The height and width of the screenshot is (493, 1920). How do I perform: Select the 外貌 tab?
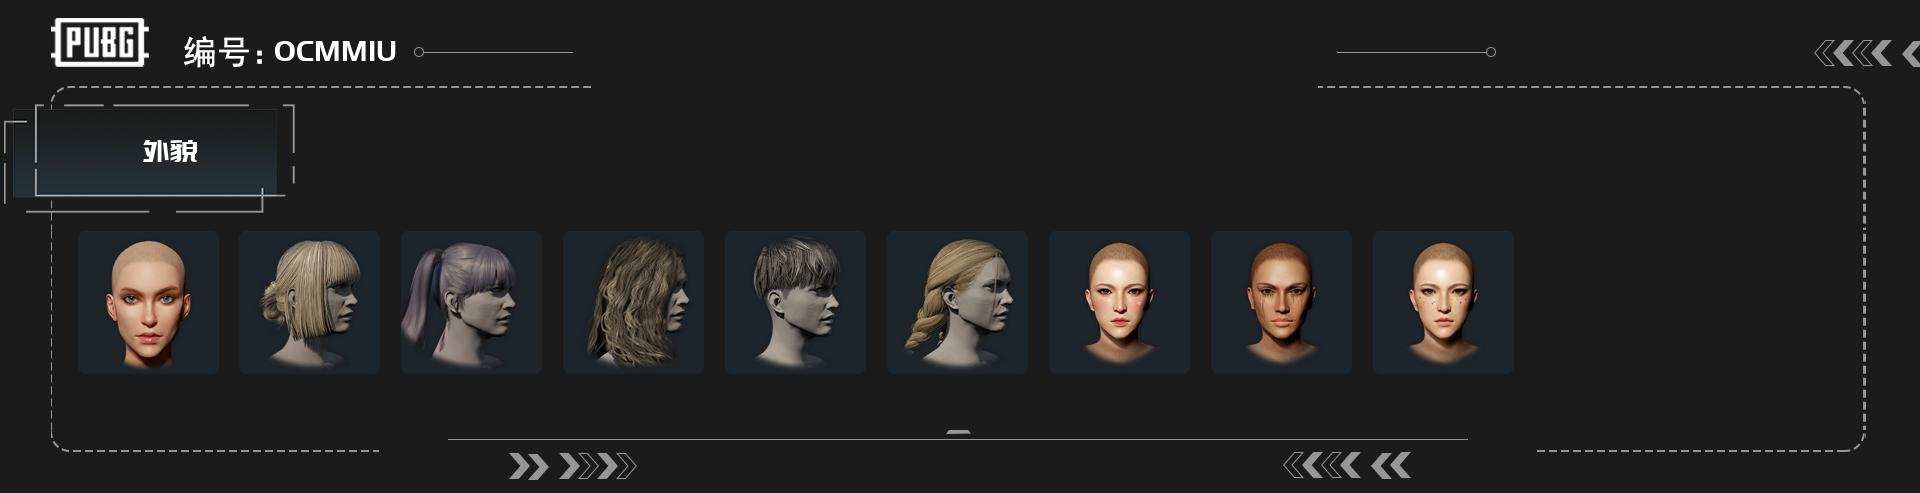point(155,152)
